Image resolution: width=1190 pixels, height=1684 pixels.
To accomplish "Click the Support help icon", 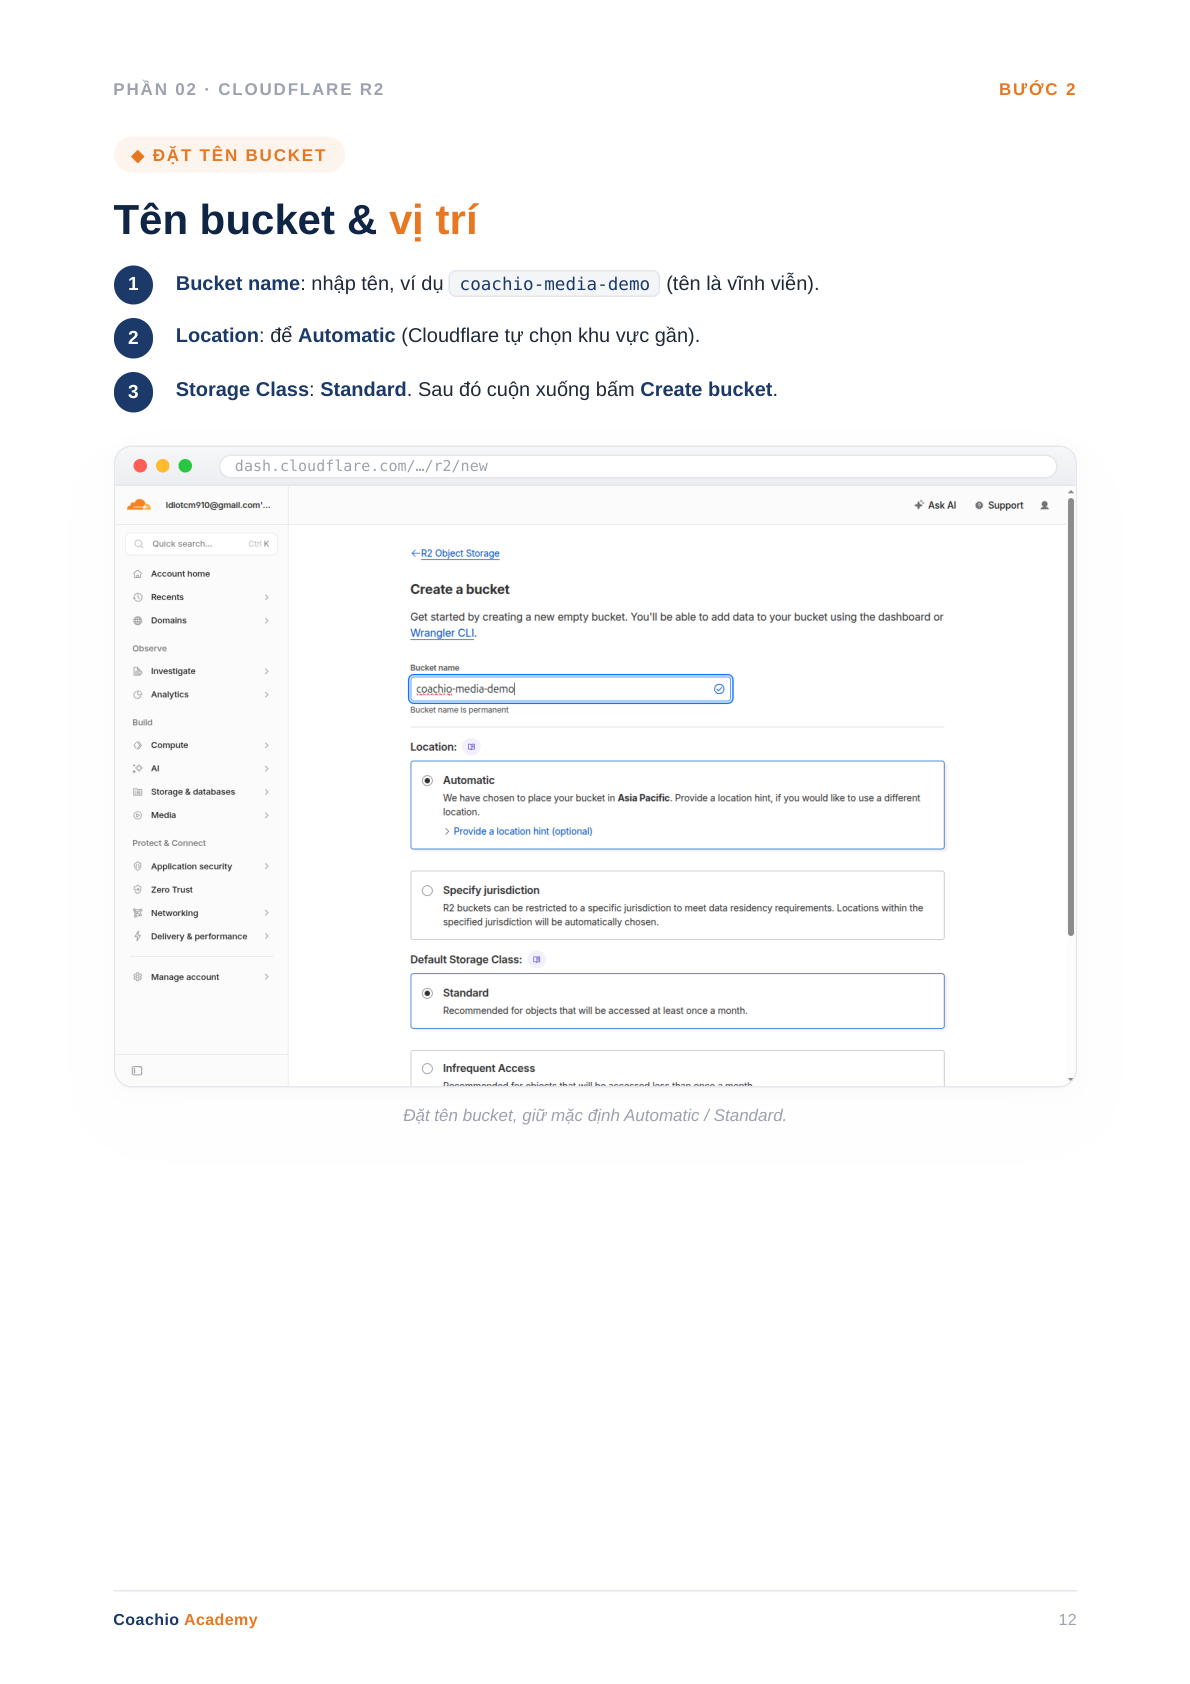I will pos(979,506).
